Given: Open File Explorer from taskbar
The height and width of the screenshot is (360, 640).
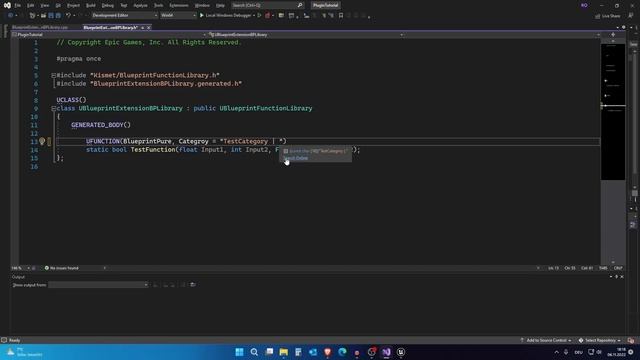Looking at the screenshot, I should pyautogui.click(x=284, y=352).
